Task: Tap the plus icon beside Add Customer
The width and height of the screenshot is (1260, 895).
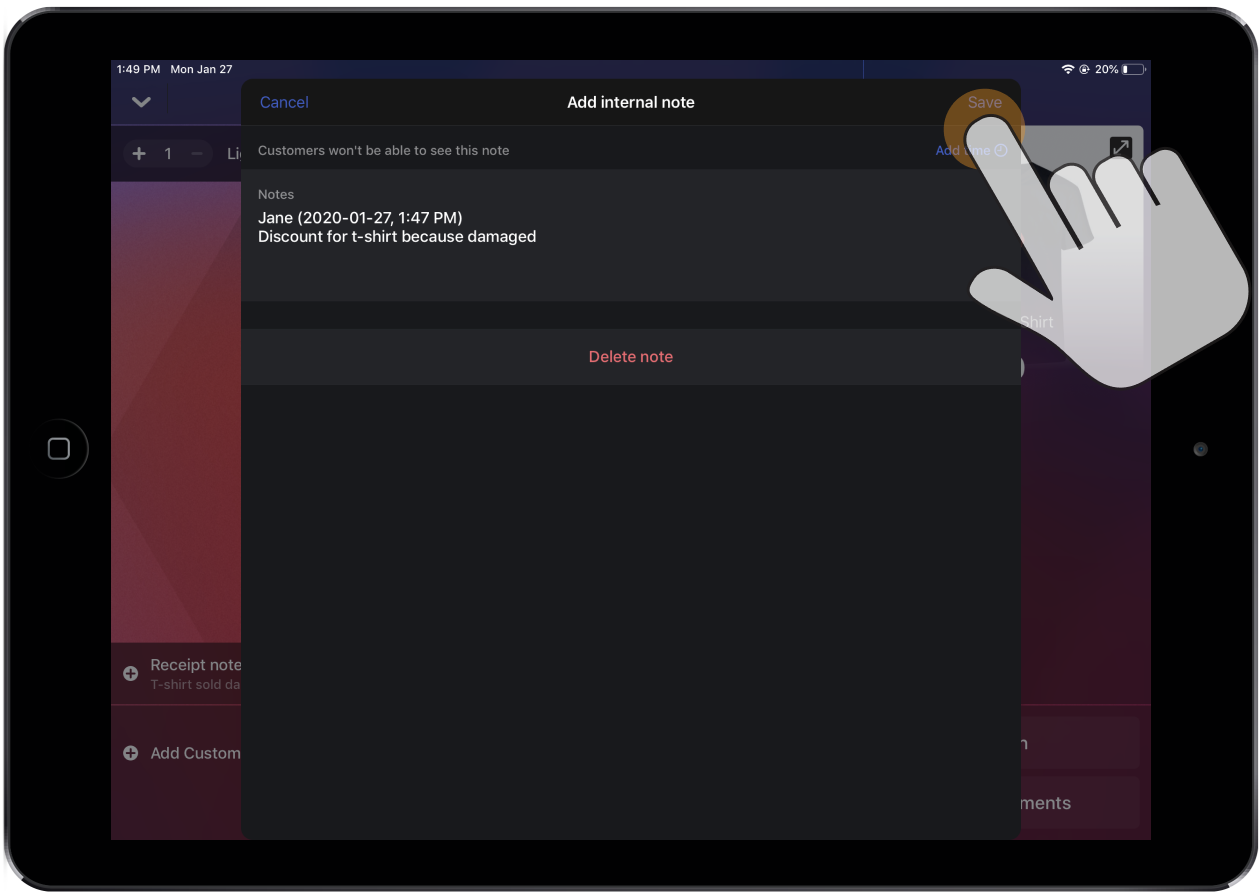Action: tap(130, 753)
